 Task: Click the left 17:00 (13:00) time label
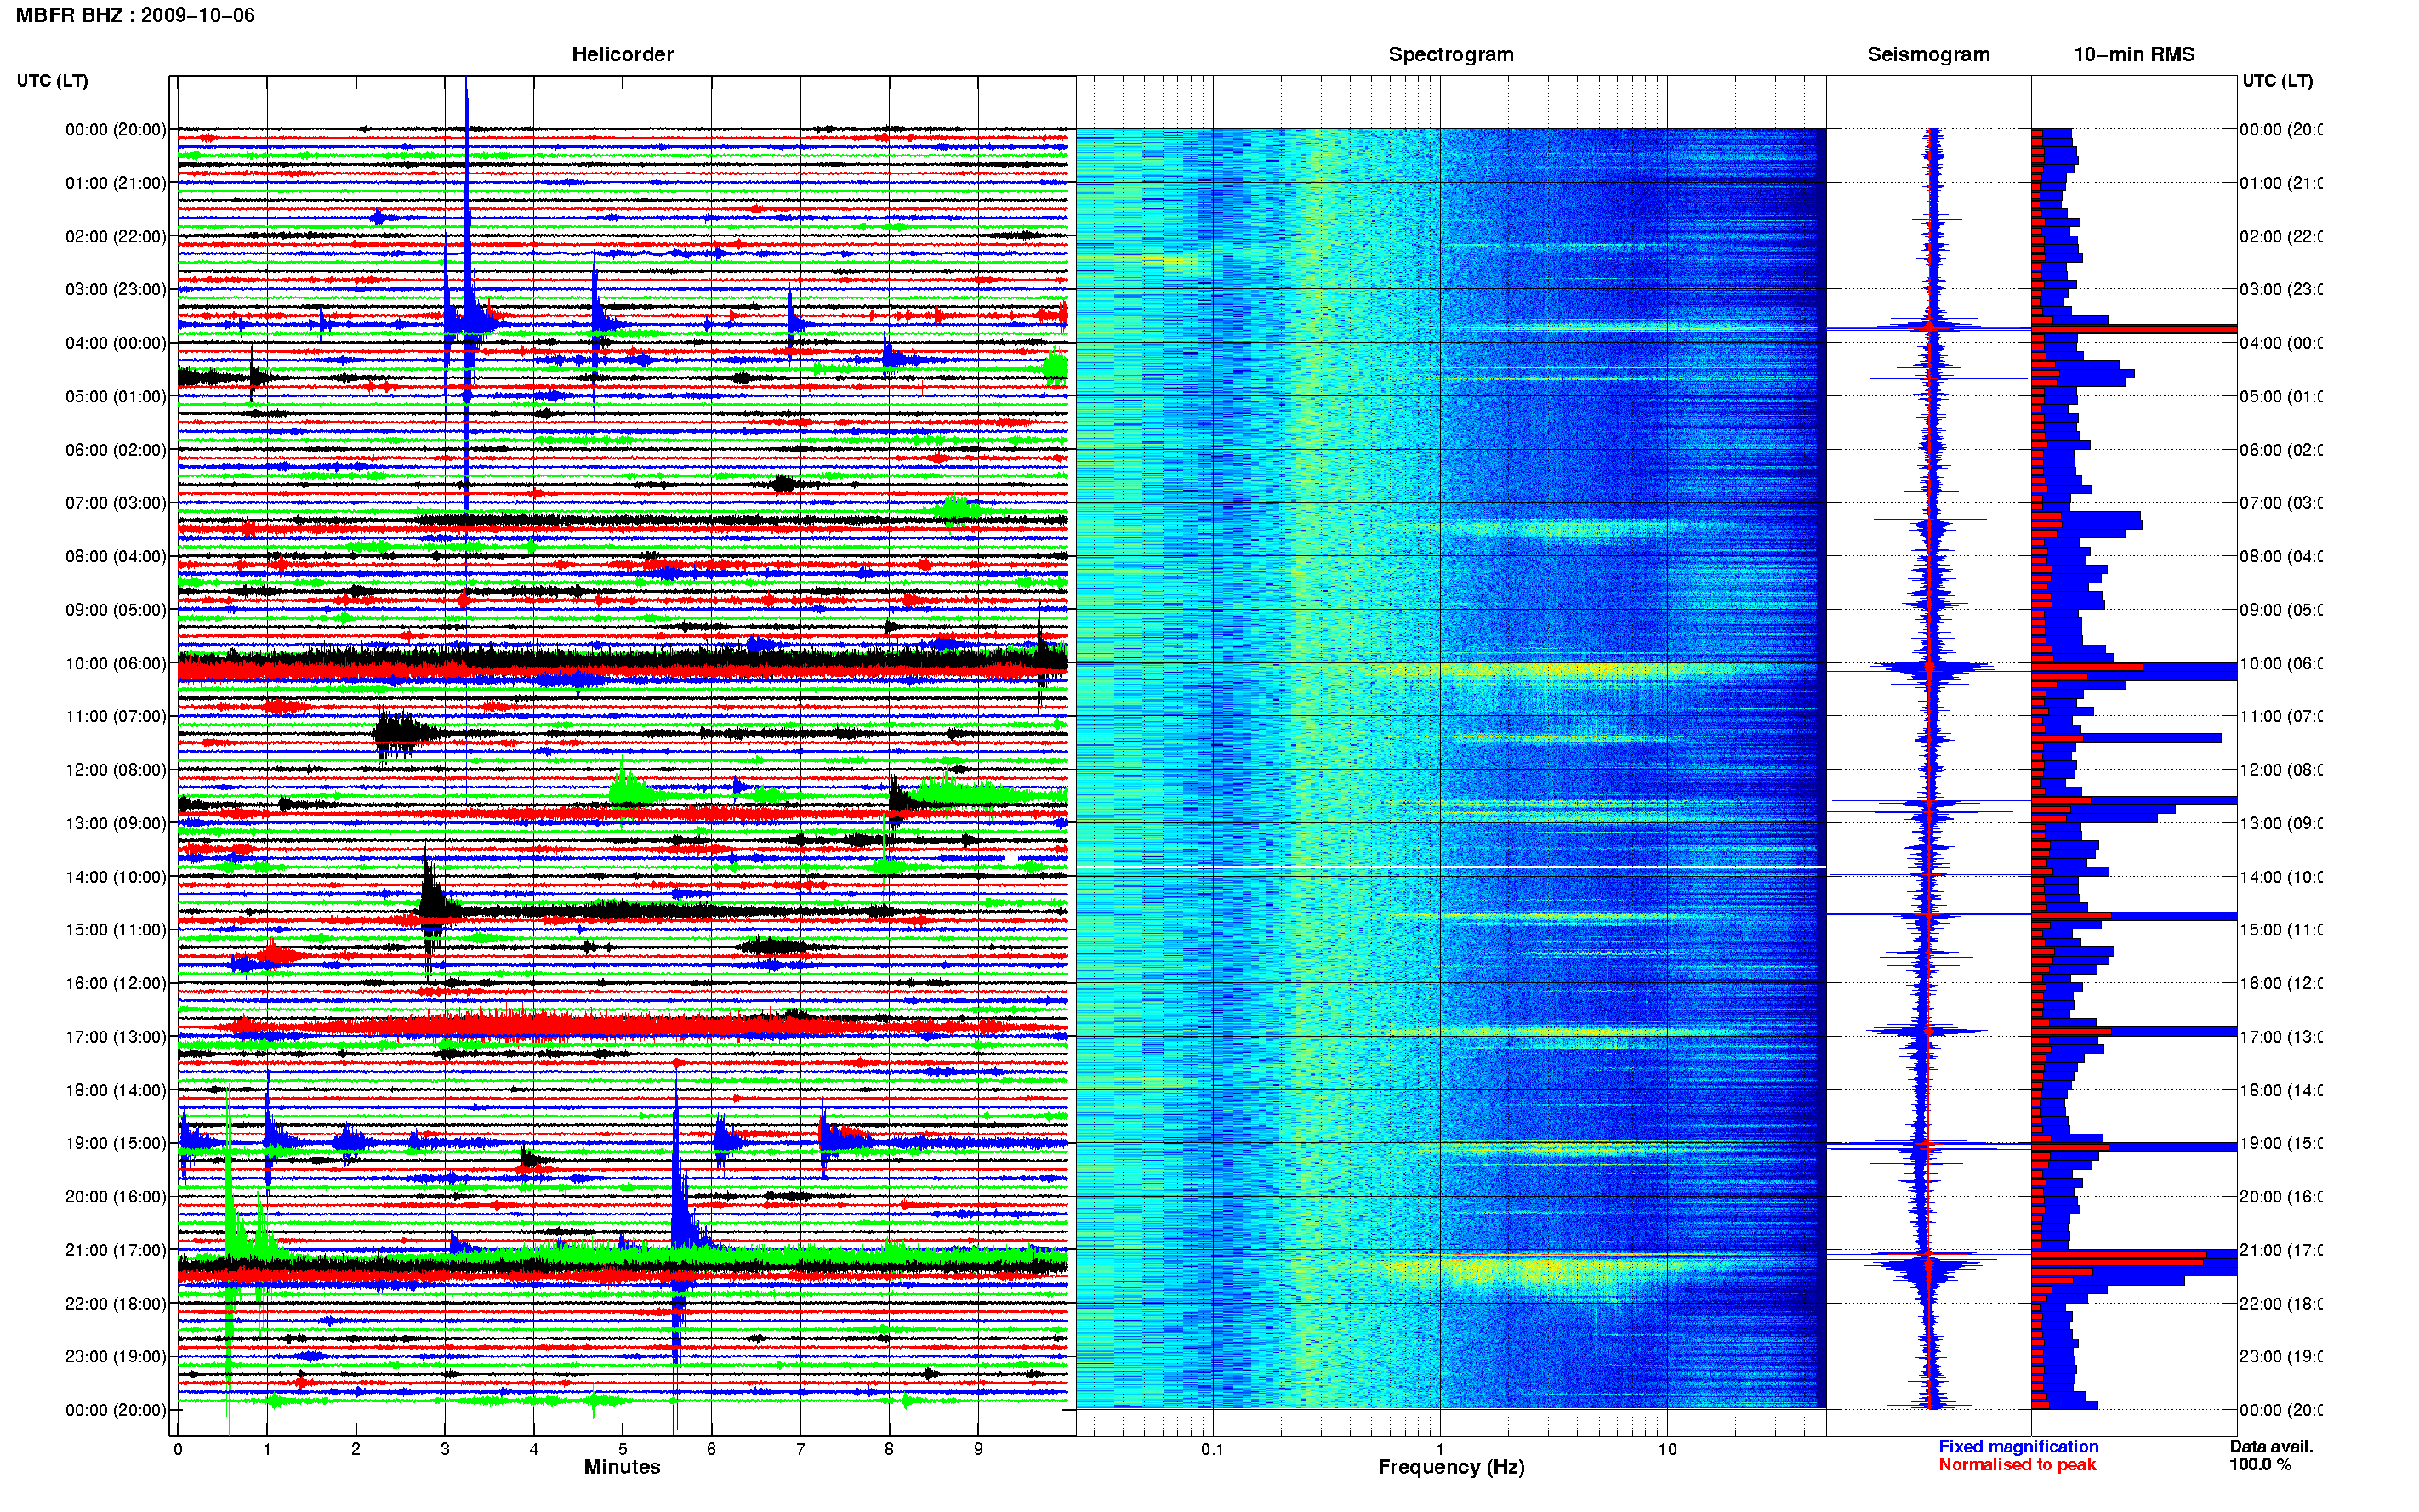(116, 1037)
